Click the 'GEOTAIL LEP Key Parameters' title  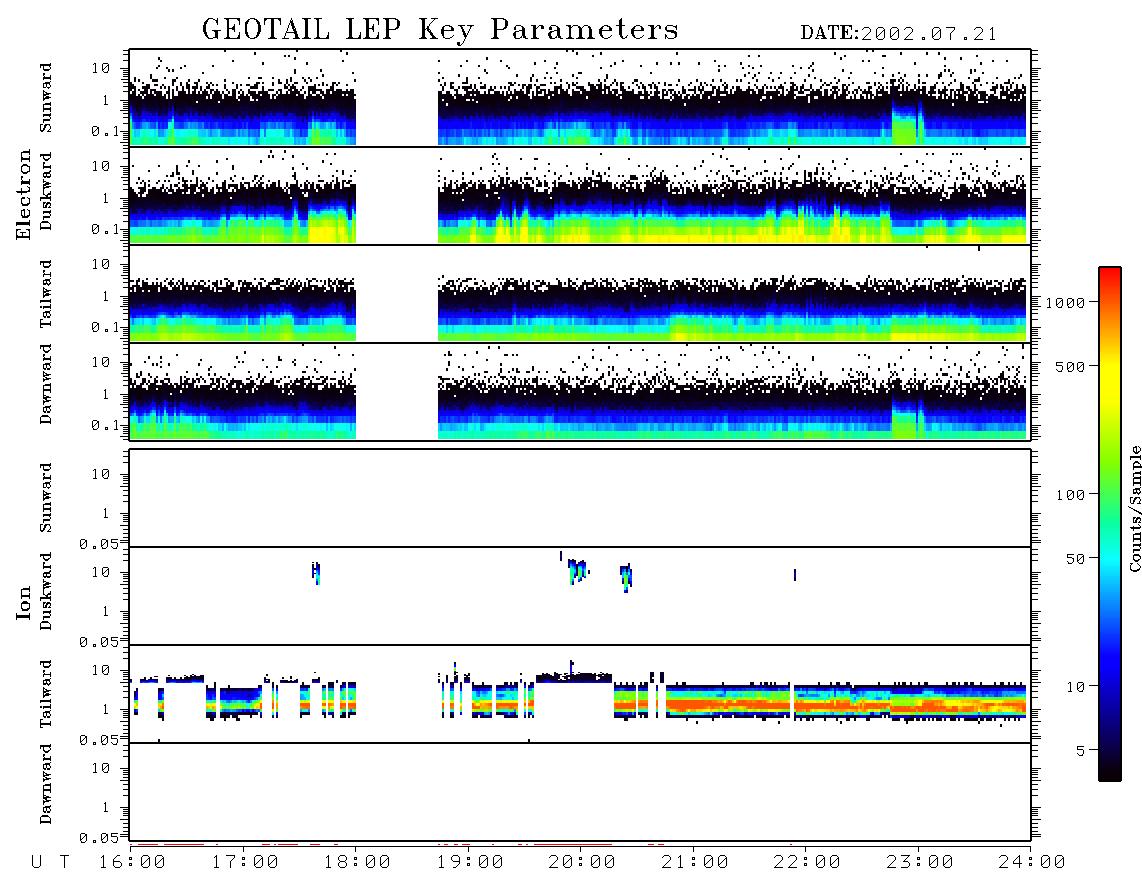pyautogui.click(x=440, y=30)
